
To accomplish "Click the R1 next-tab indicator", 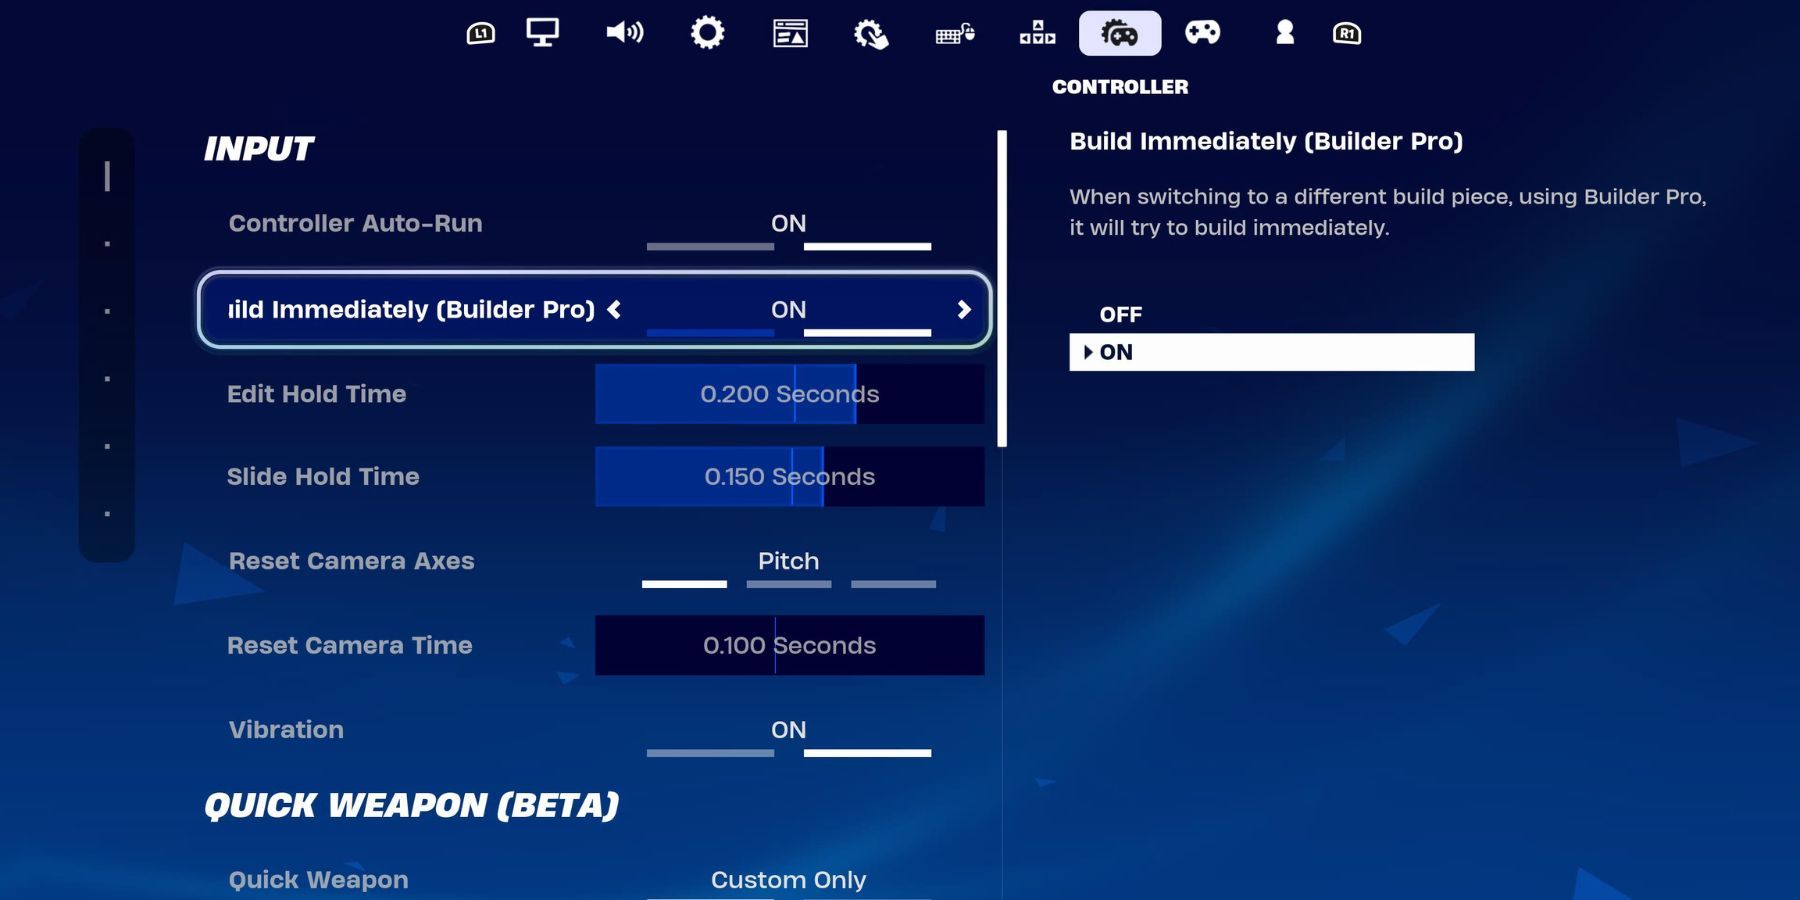I will pos(1347,34).
